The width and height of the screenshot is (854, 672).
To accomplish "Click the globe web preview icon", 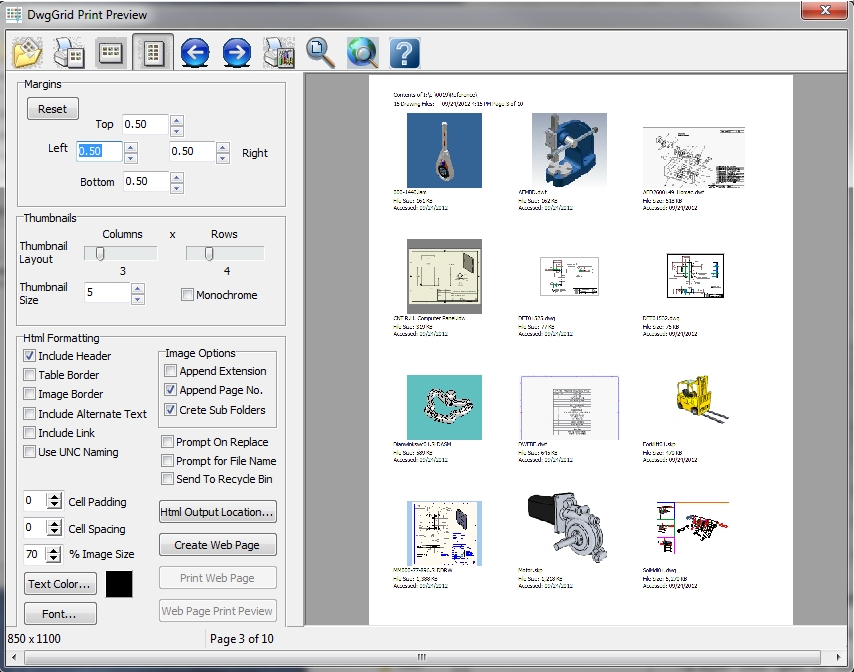I will tap(362, 52).
